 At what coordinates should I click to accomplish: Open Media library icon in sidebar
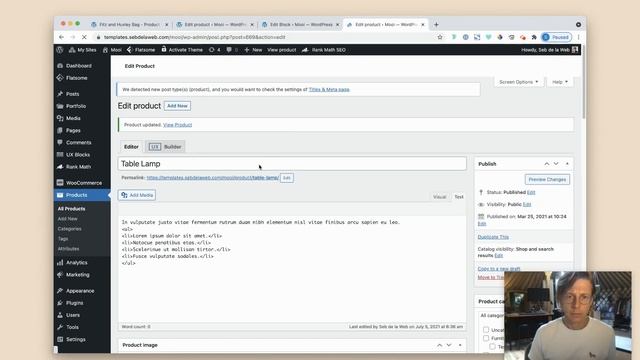click(x=60, y=118)
